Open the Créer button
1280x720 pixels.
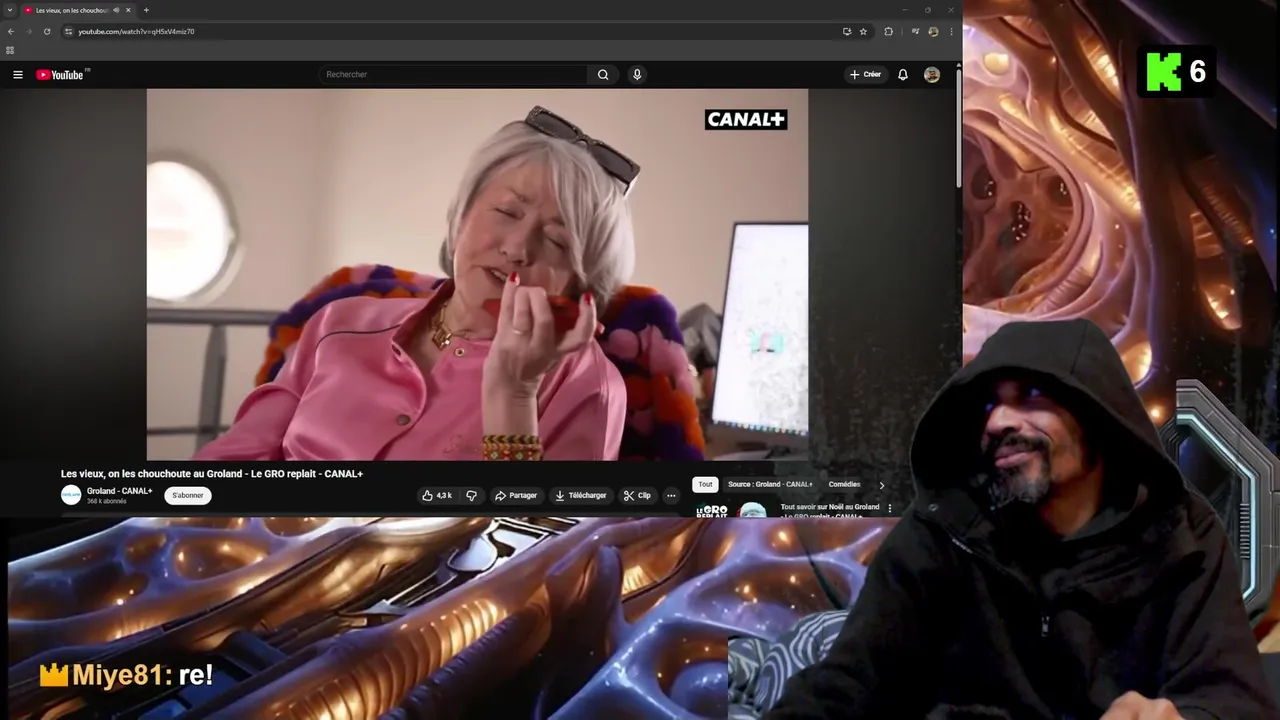pyautogui.click(x=865, y=75)
